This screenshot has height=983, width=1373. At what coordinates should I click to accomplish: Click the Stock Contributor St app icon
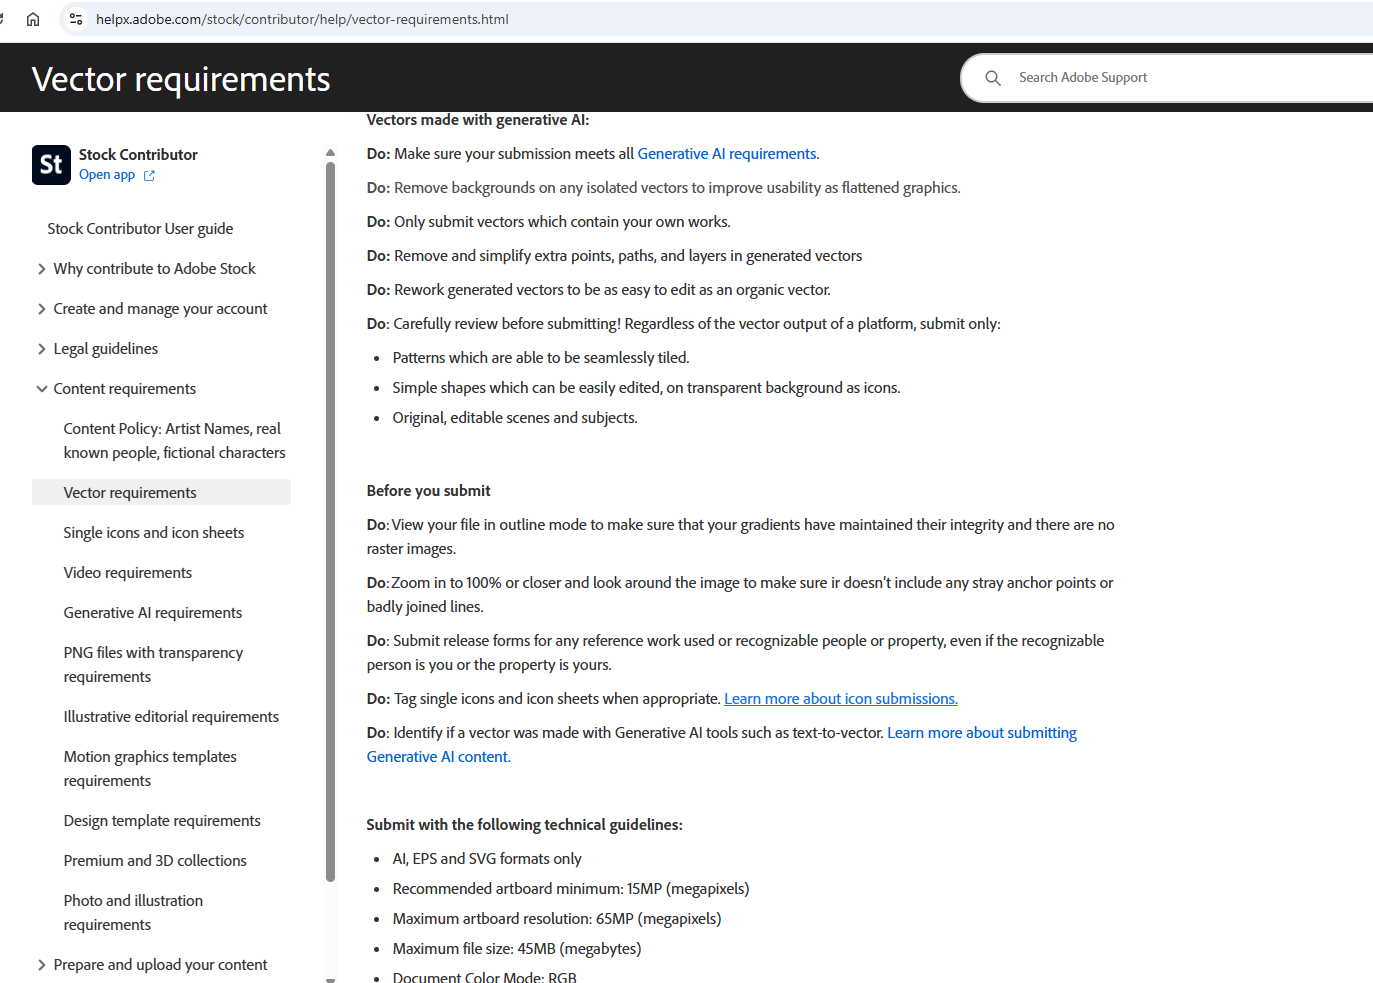coord(51,165)
